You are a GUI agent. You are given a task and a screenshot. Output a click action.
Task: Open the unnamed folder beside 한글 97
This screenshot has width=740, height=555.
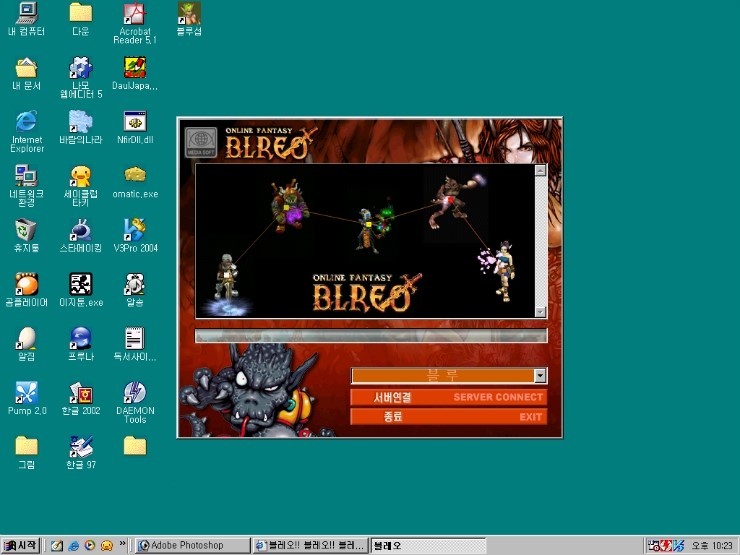[x=135, y=446]
